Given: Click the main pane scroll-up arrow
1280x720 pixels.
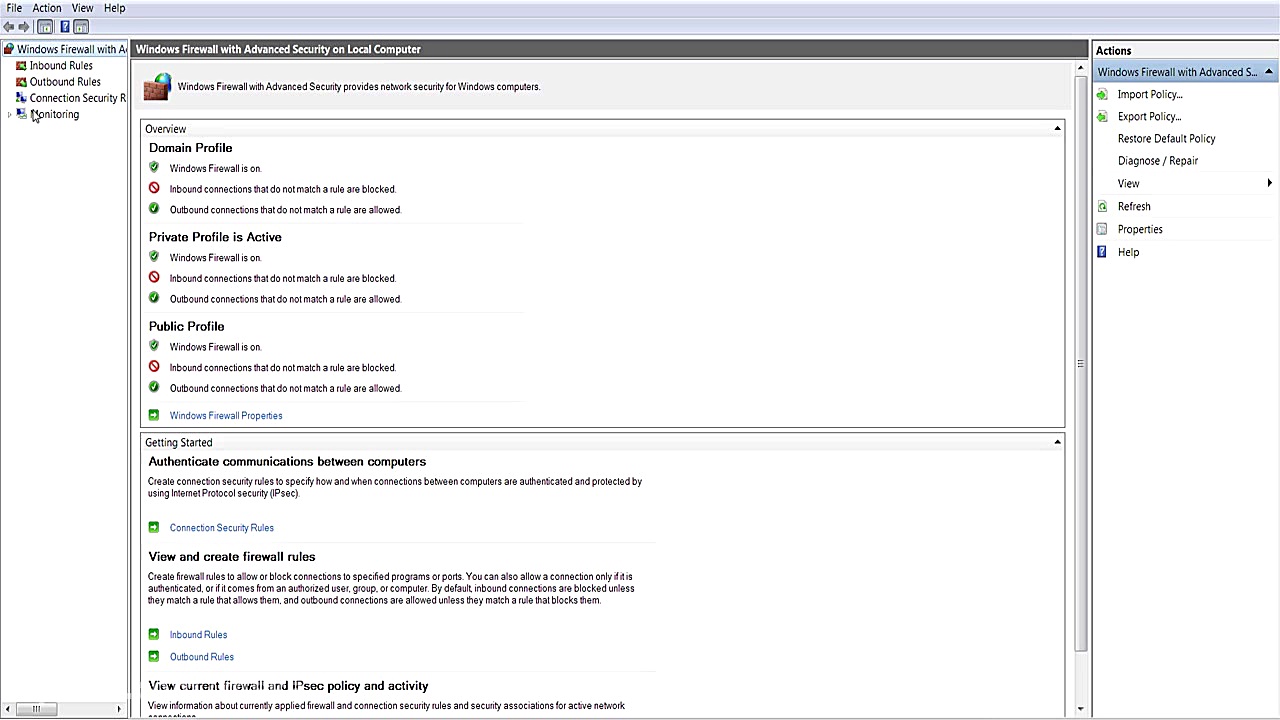Looking at the screenshot, I should tap(1080, 68).
